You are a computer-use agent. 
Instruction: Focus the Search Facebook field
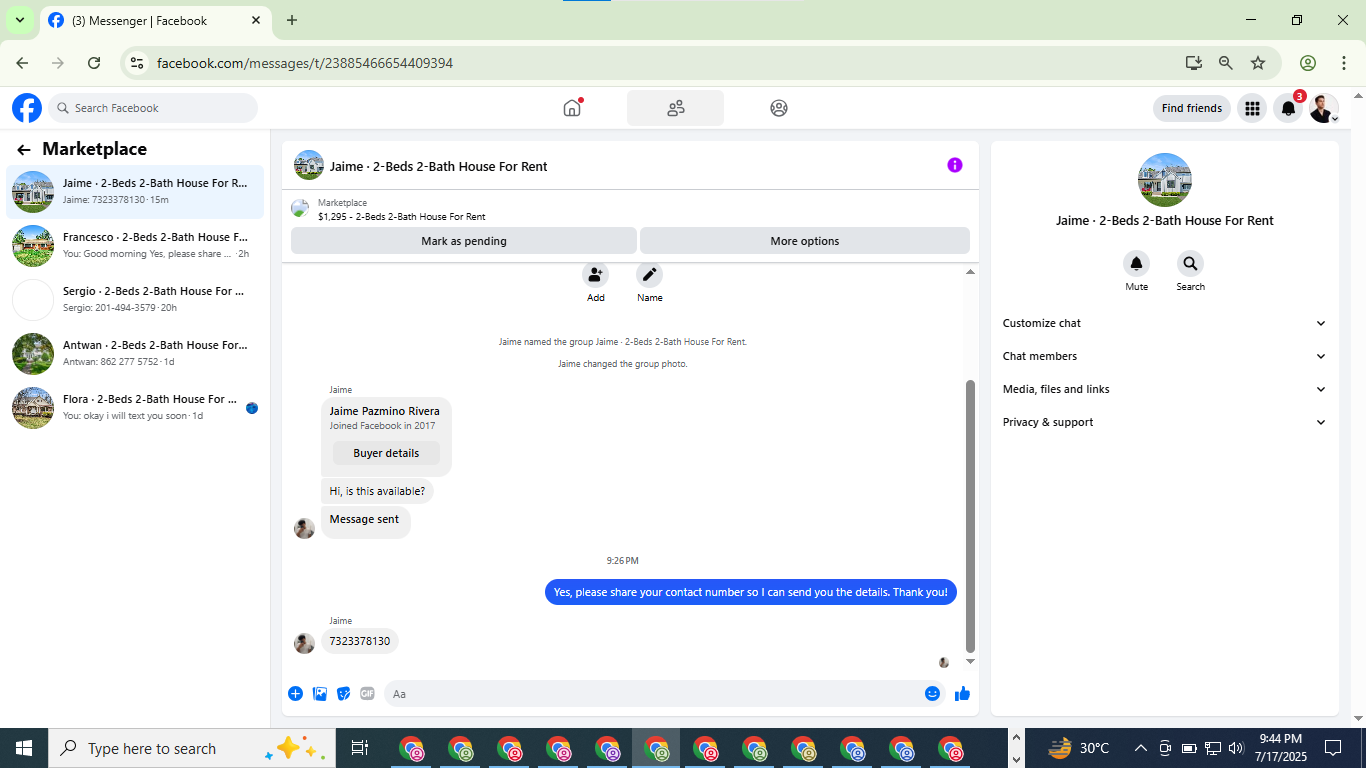[153, 108]
